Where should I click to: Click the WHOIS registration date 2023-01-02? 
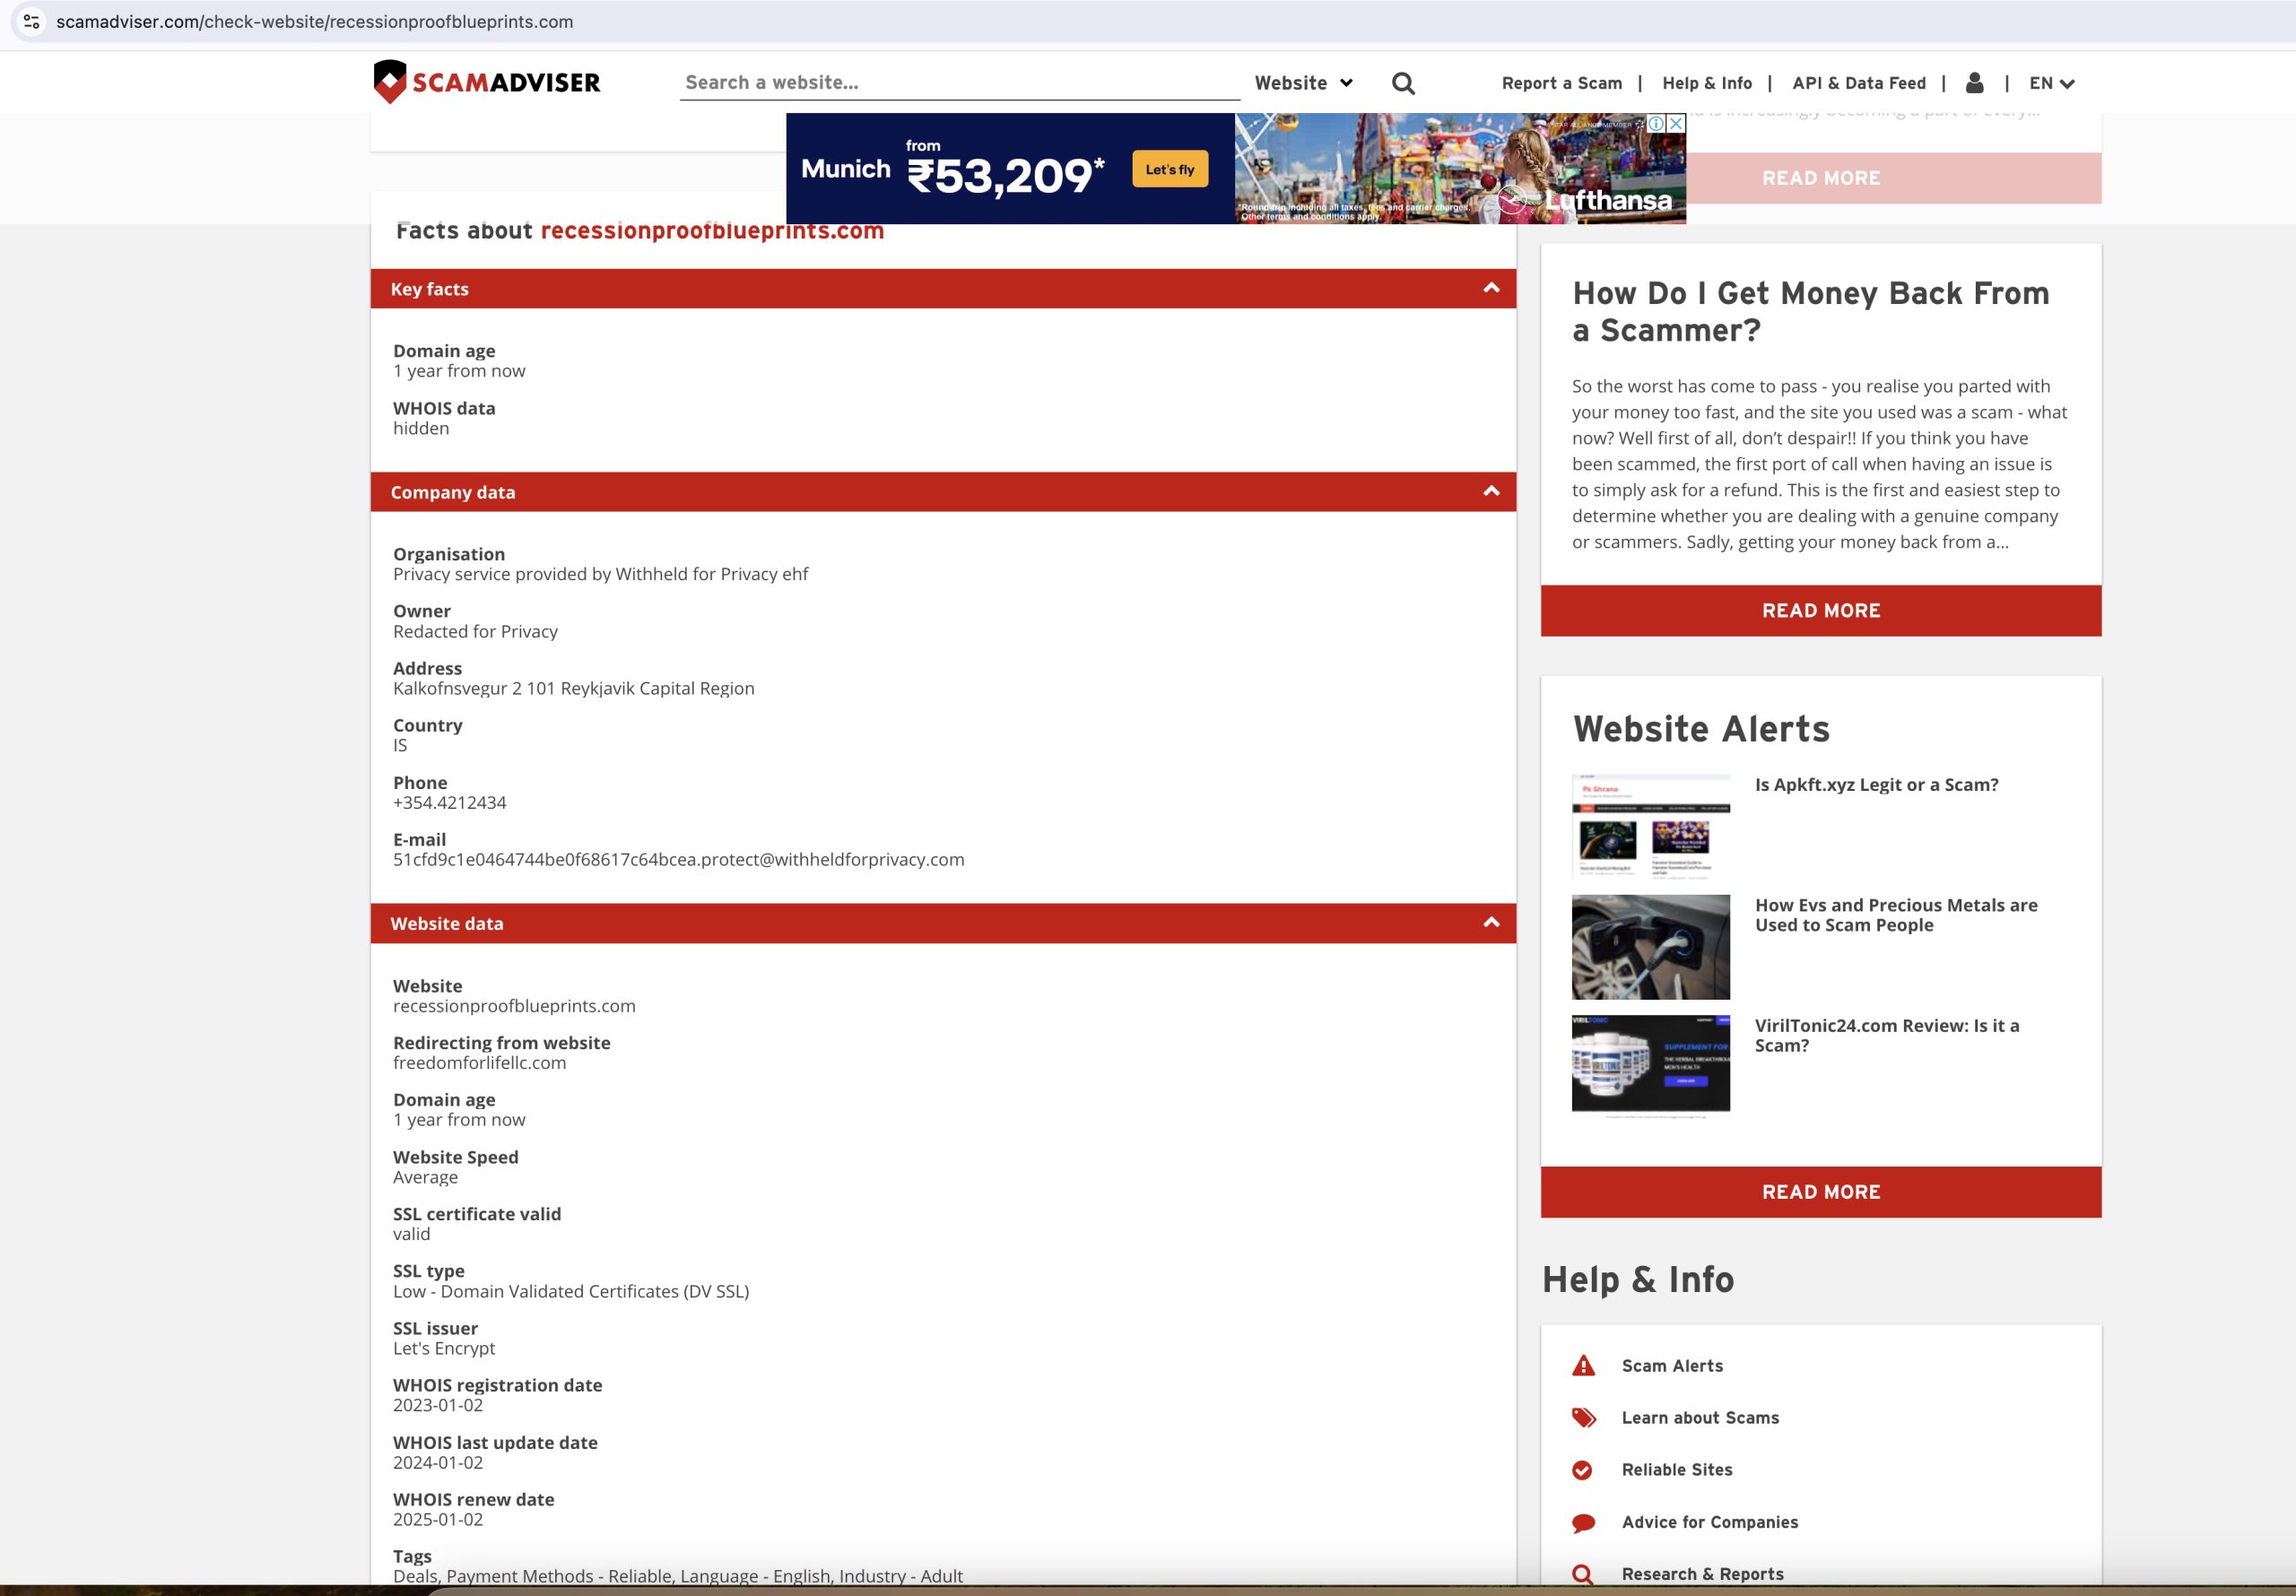coord(437,1405)
